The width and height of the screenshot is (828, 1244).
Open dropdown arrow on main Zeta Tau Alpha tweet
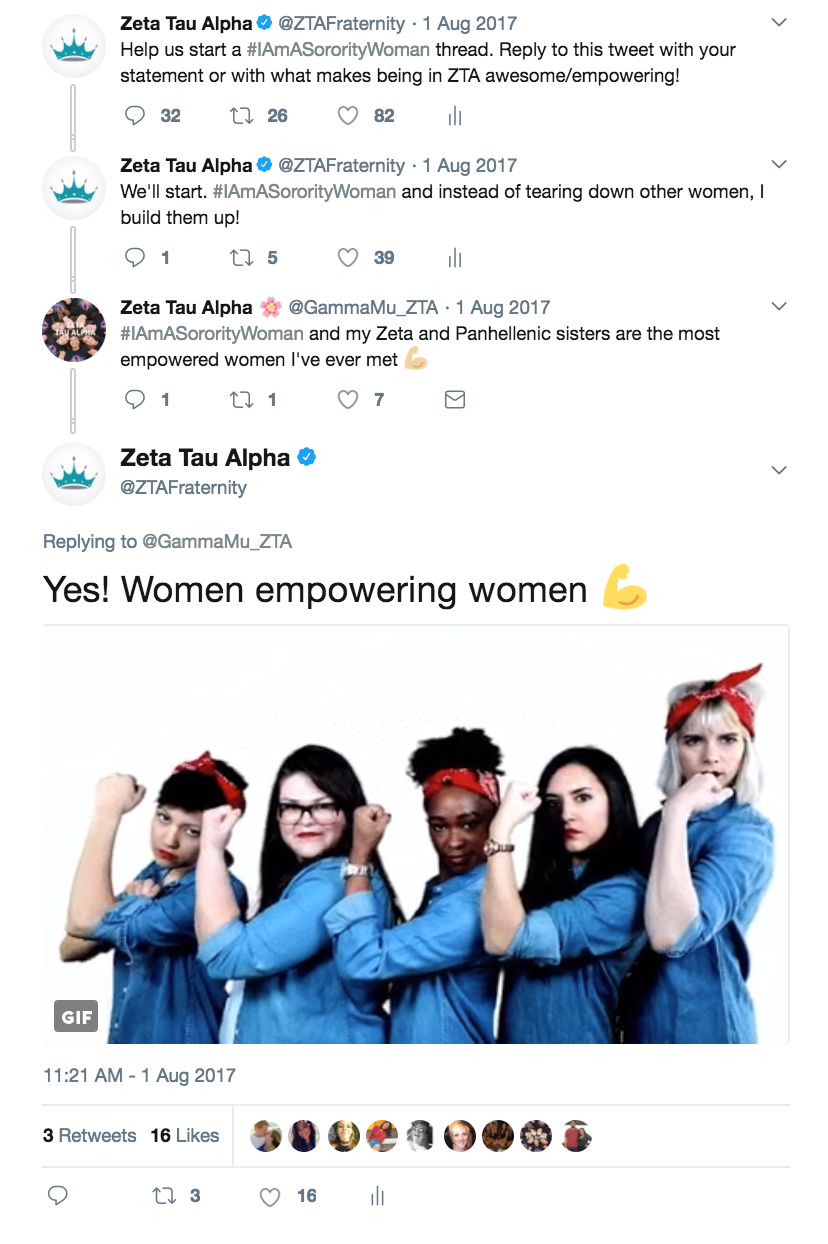pyautogui.click(x=779, y=470)
